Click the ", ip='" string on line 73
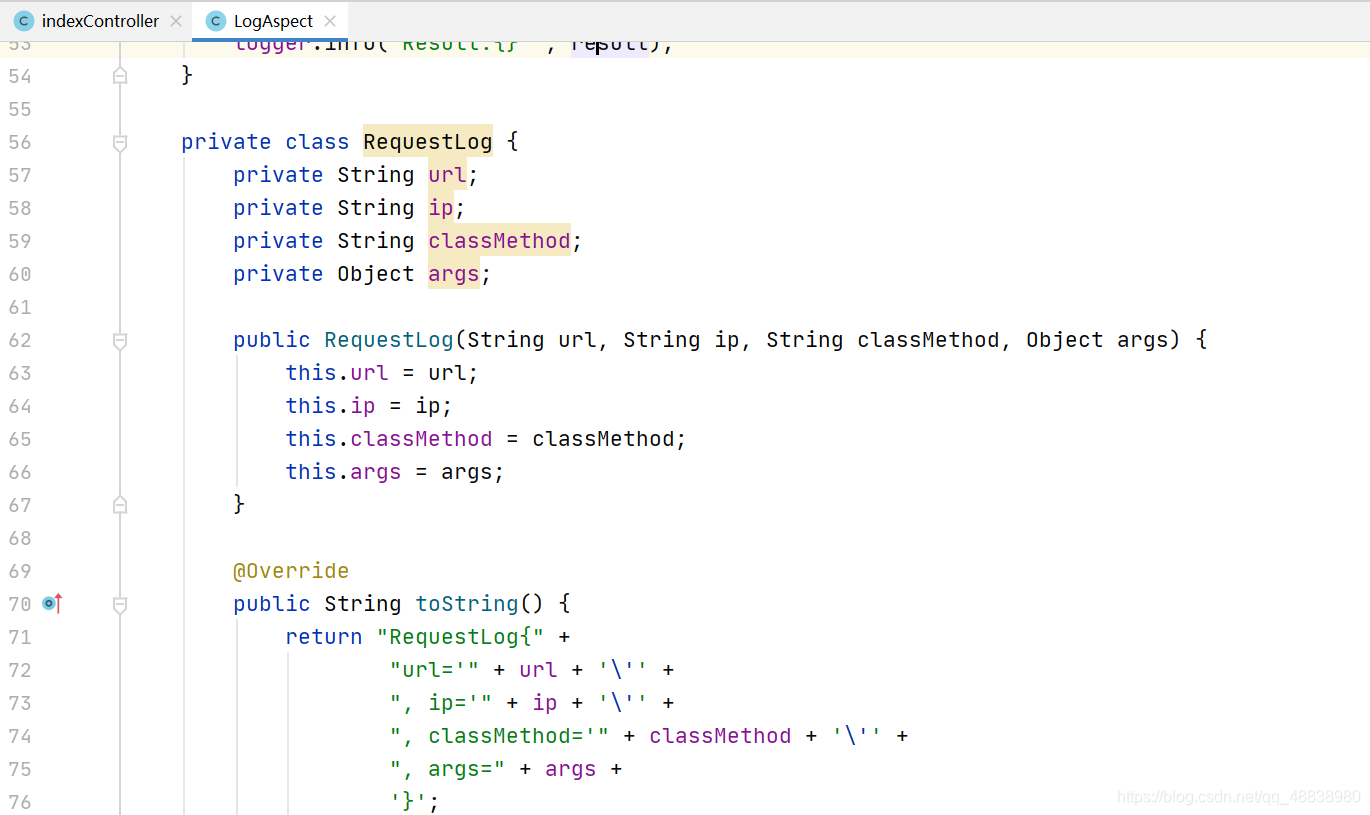Viewport: 1370px width, 815px height. 441,703
